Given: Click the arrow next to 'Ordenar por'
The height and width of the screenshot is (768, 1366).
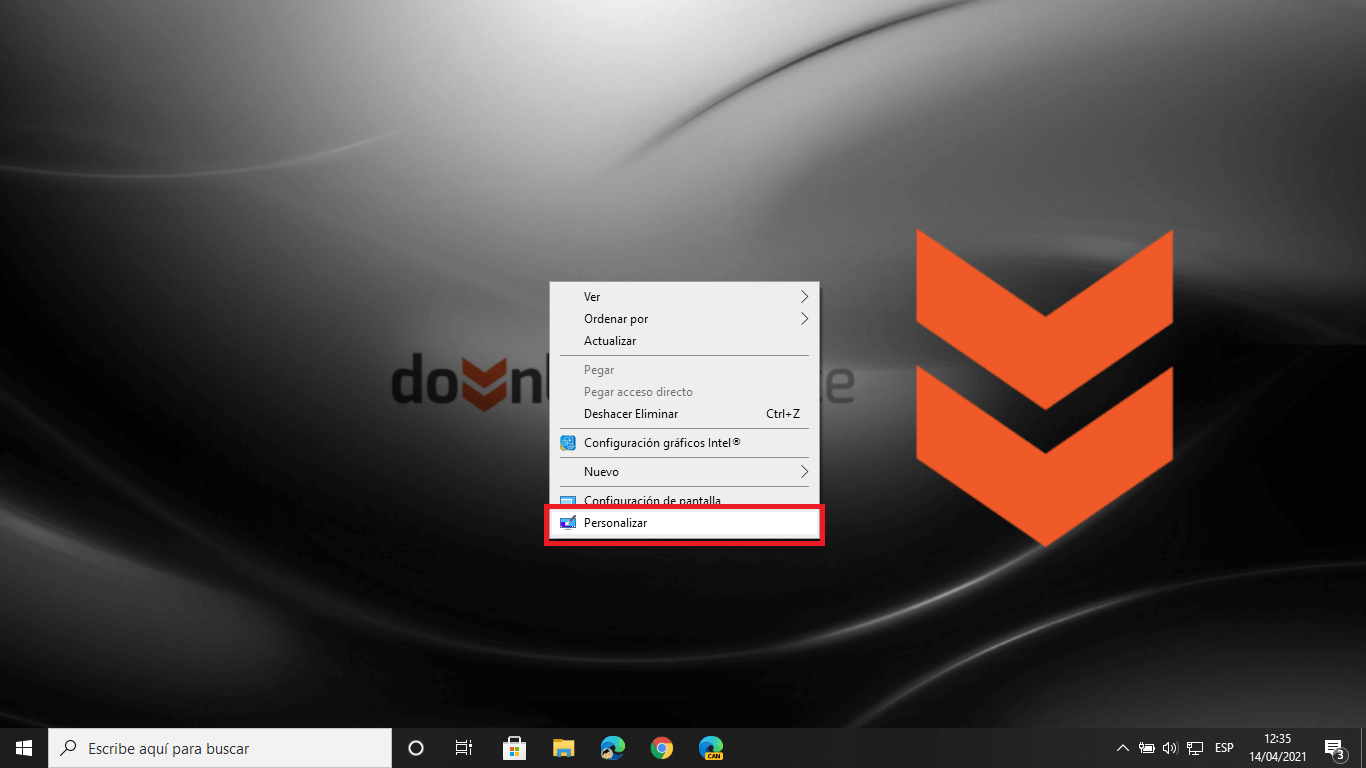Looking at the screenshot, I should click(x=804, y=319).
